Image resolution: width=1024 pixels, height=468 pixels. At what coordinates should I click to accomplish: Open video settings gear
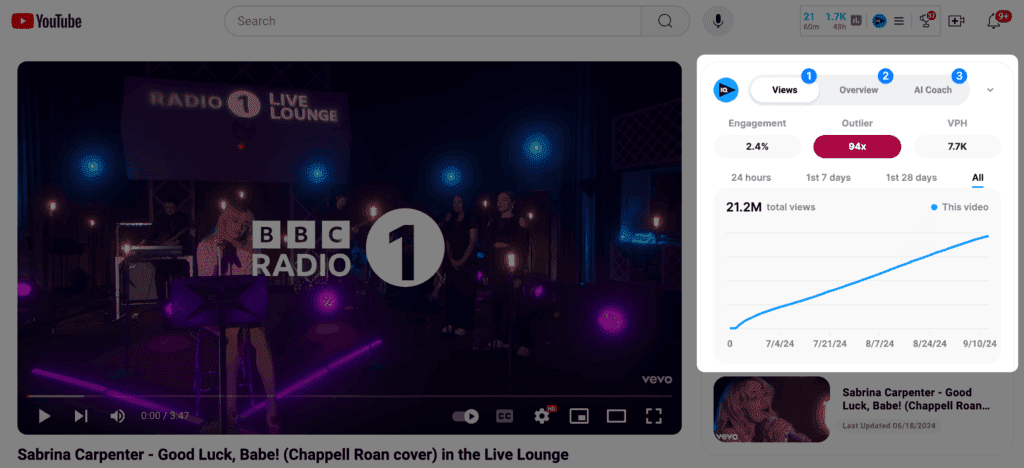tap(542, 416)
